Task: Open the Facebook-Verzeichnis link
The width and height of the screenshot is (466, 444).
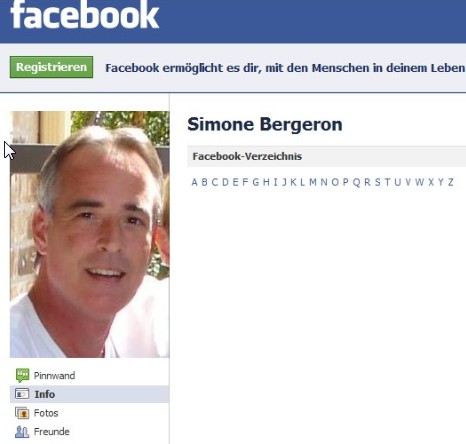Action: [x=247, y=156]
